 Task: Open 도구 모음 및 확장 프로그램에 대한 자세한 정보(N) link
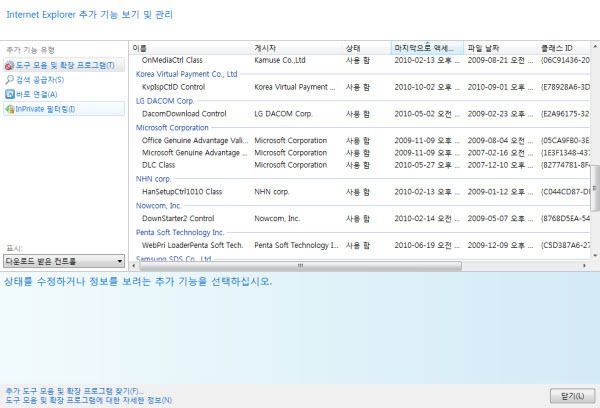pos(88,400)
